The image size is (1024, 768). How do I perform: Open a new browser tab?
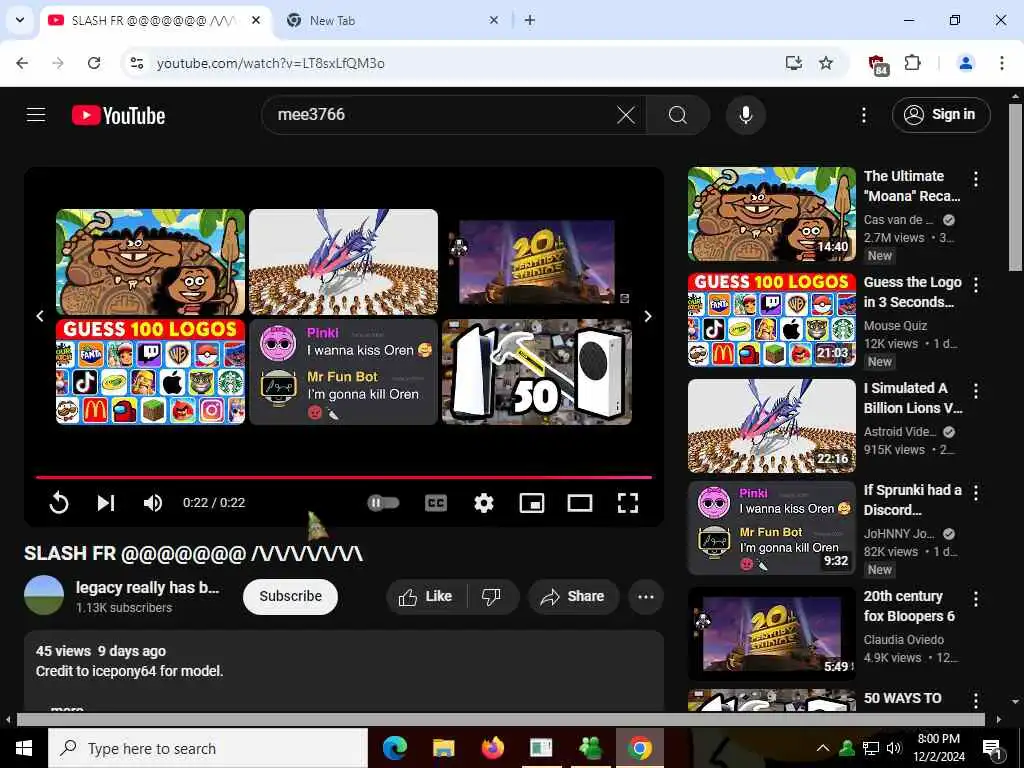point(530,21)
